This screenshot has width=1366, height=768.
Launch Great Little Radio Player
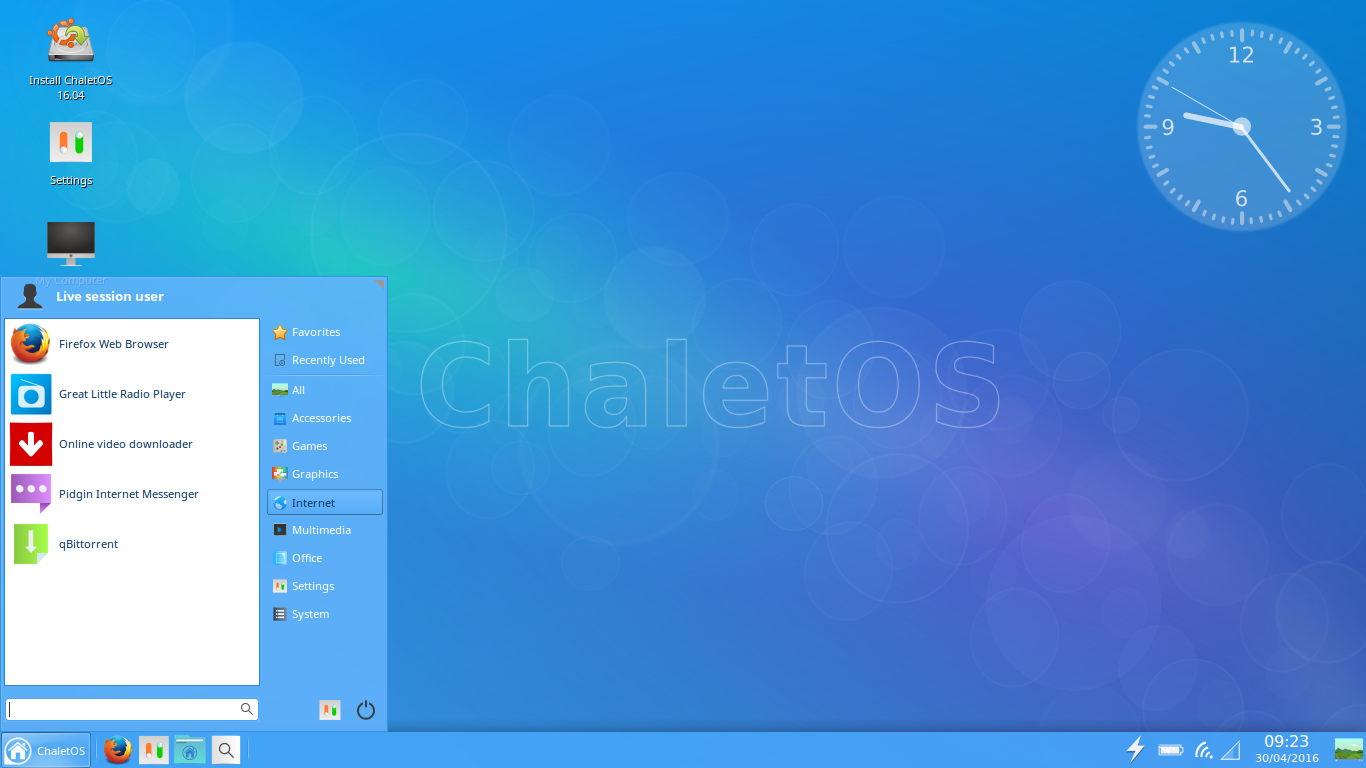point(132,394)
